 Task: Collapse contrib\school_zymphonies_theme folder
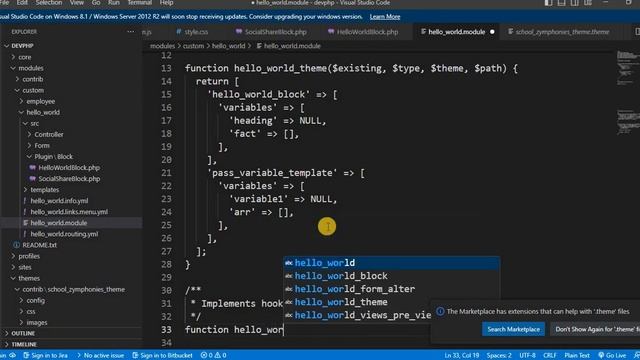[71, 289]
